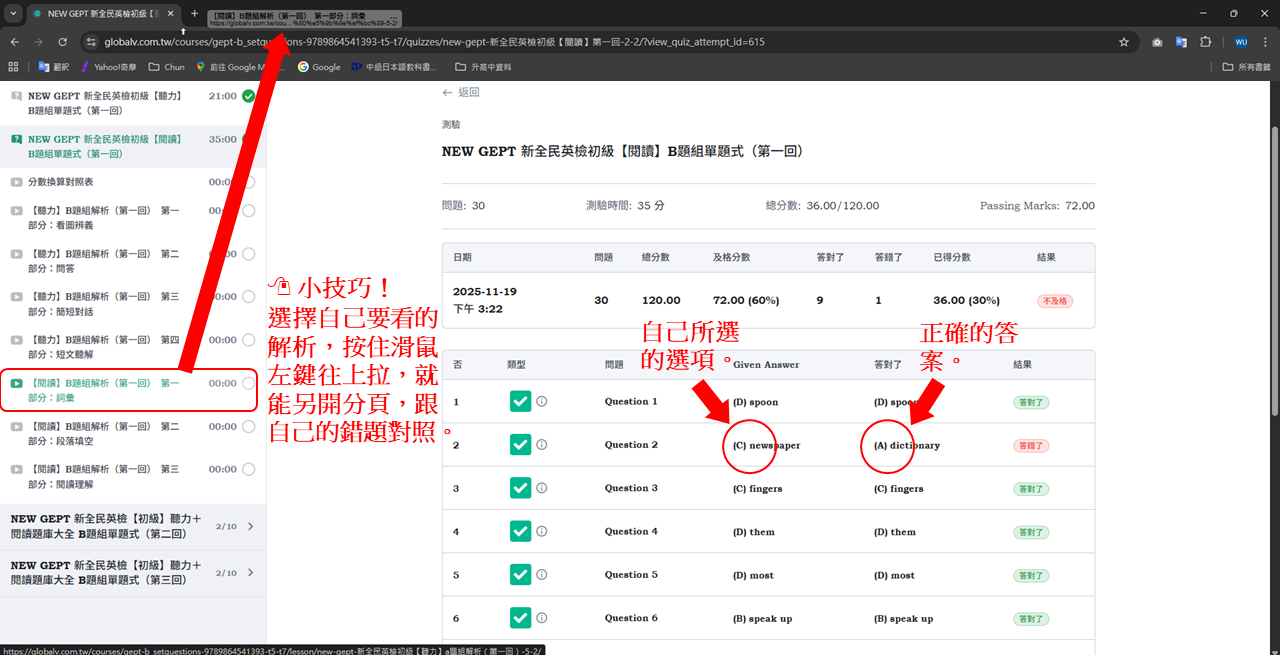Open a new browser tab

194,14
